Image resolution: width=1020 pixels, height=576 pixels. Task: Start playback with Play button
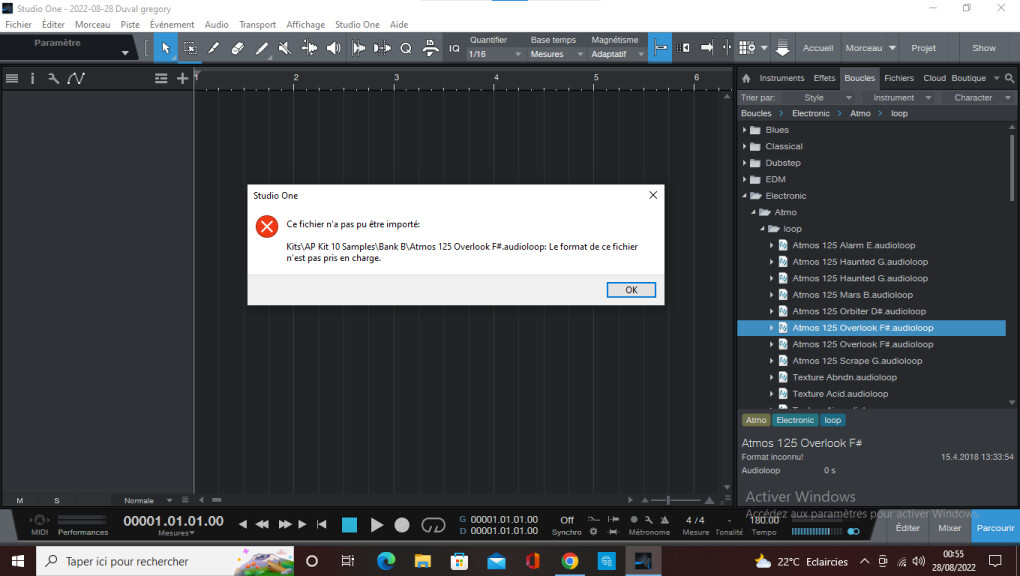[376, 525]
